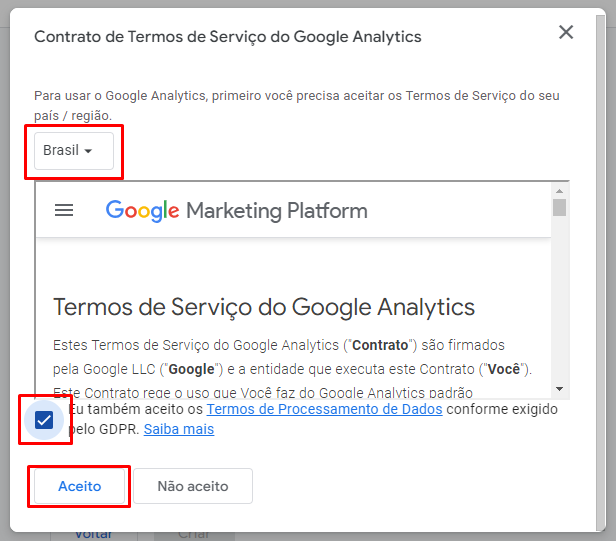Click the Criar button behind the dialog

[x=192, y=533]
